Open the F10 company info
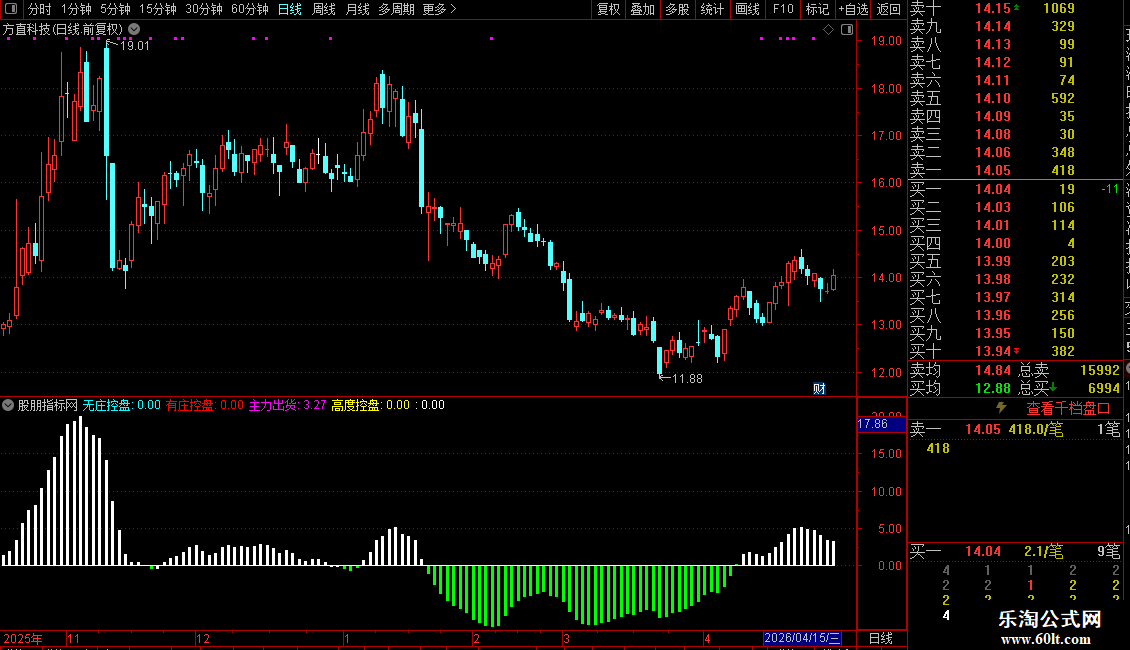The image size is (1130, 650). point(783,9)
